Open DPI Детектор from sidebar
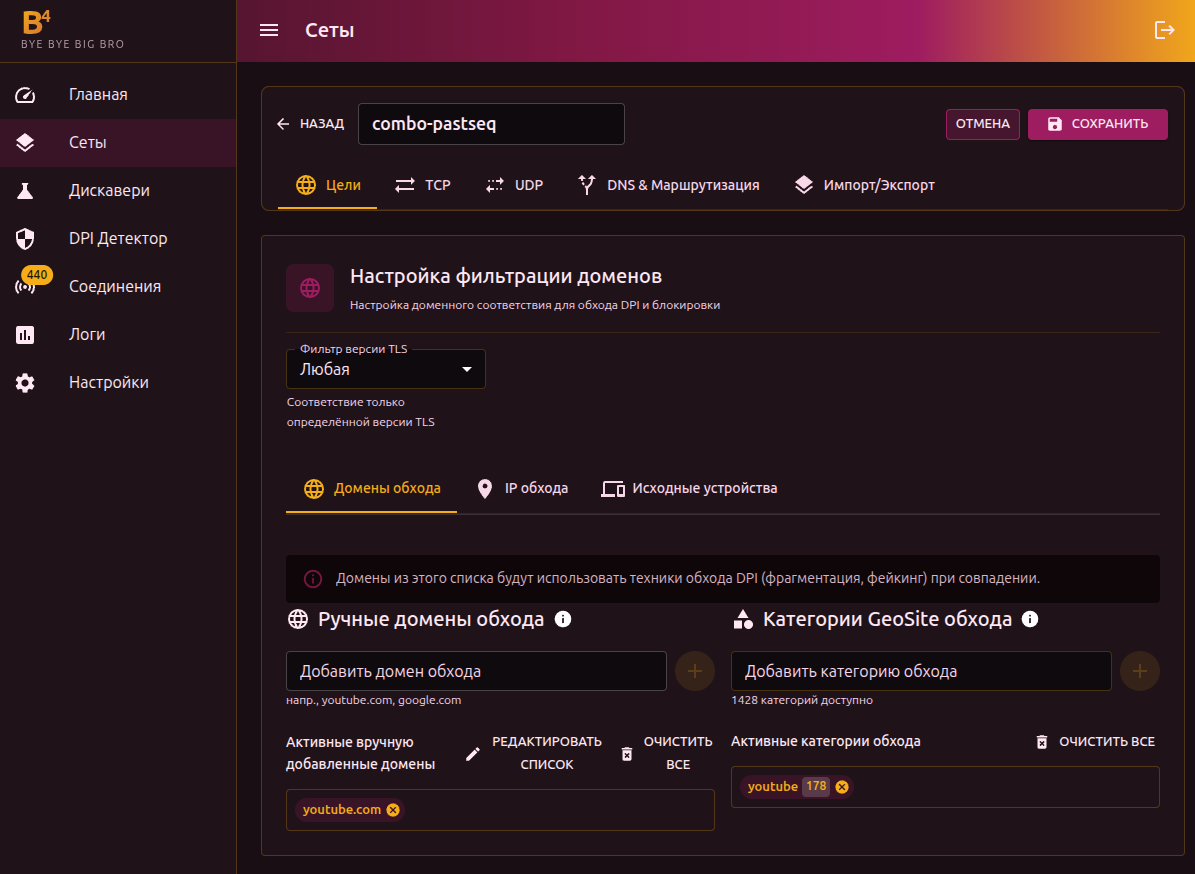Viewport: 1195px width, 874px height. pos(117,239)
